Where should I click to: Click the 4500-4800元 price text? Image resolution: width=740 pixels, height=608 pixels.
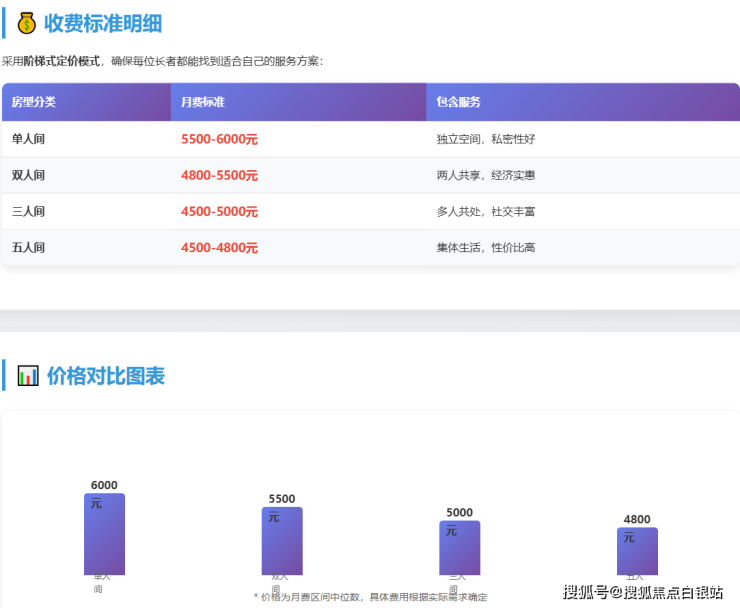219,247
